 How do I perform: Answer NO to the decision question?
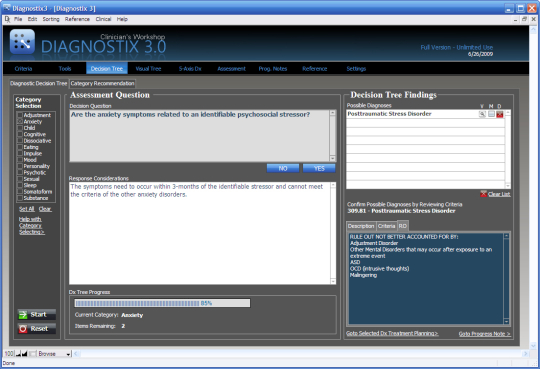pos(283,168)
